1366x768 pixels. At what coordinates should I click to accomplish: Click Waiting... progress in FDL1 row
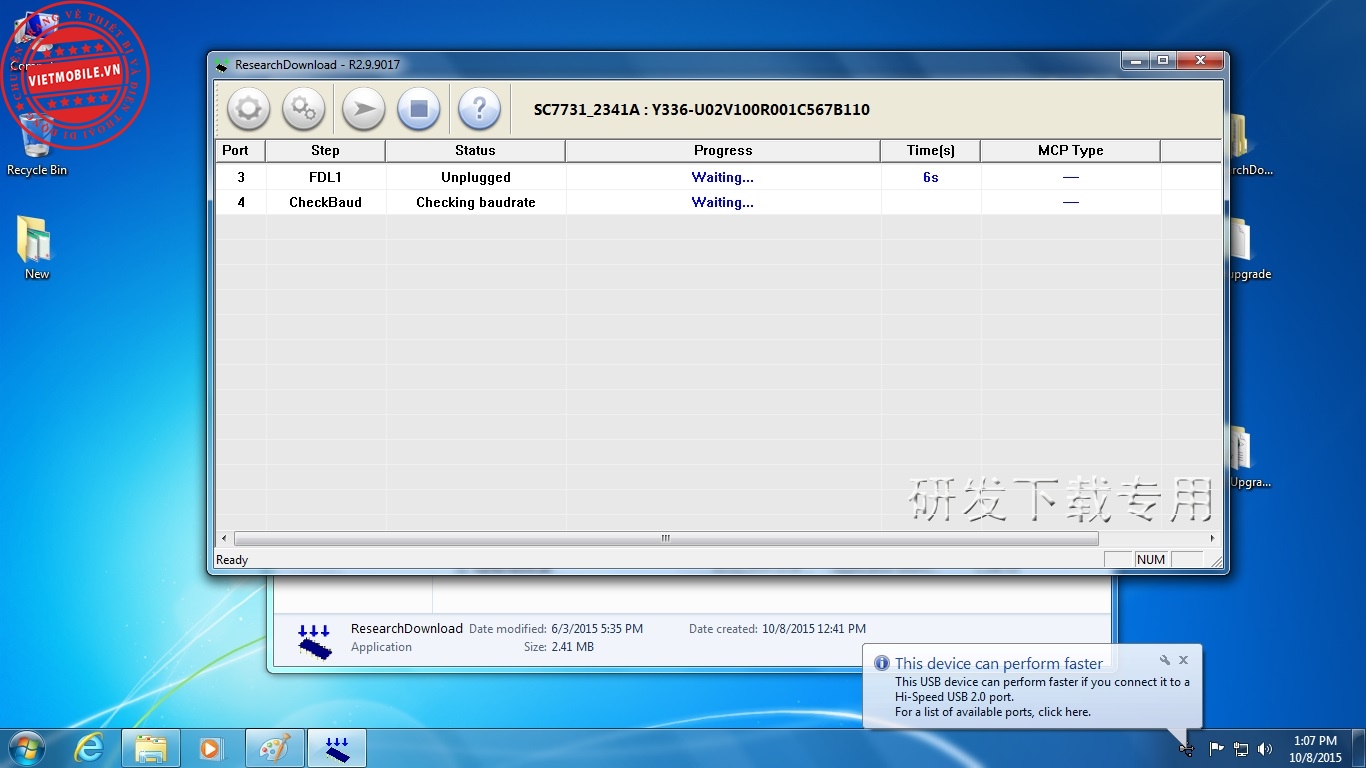tap(723, 177)
